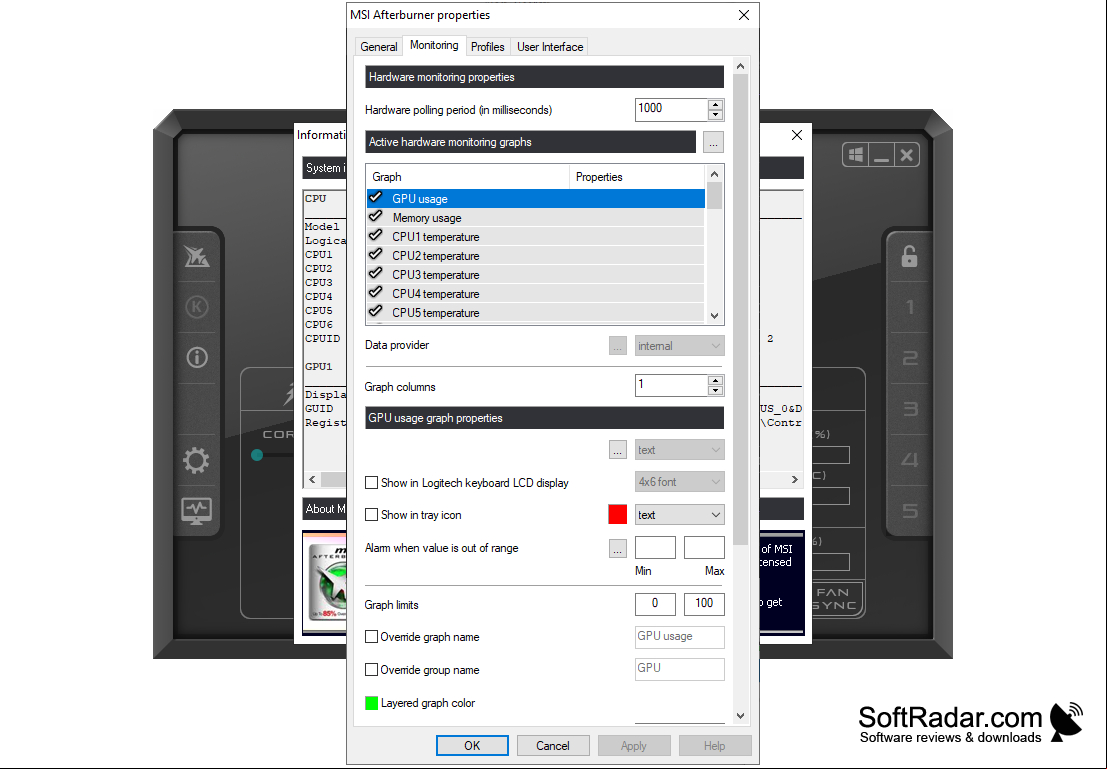Toggle the profile lock icon in Afterburner
Screen dimensions: 1107x769
click(x=909, y=256)
